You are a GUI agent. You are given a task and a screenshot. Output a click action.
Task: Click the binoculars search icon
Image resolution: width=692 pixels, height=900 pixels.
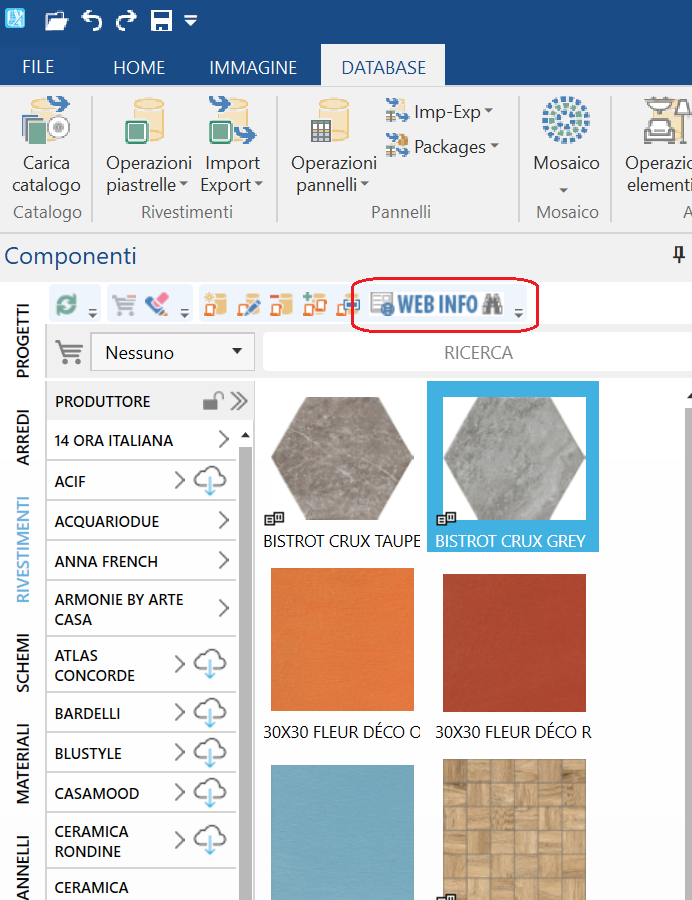click(x=492, y=304)
